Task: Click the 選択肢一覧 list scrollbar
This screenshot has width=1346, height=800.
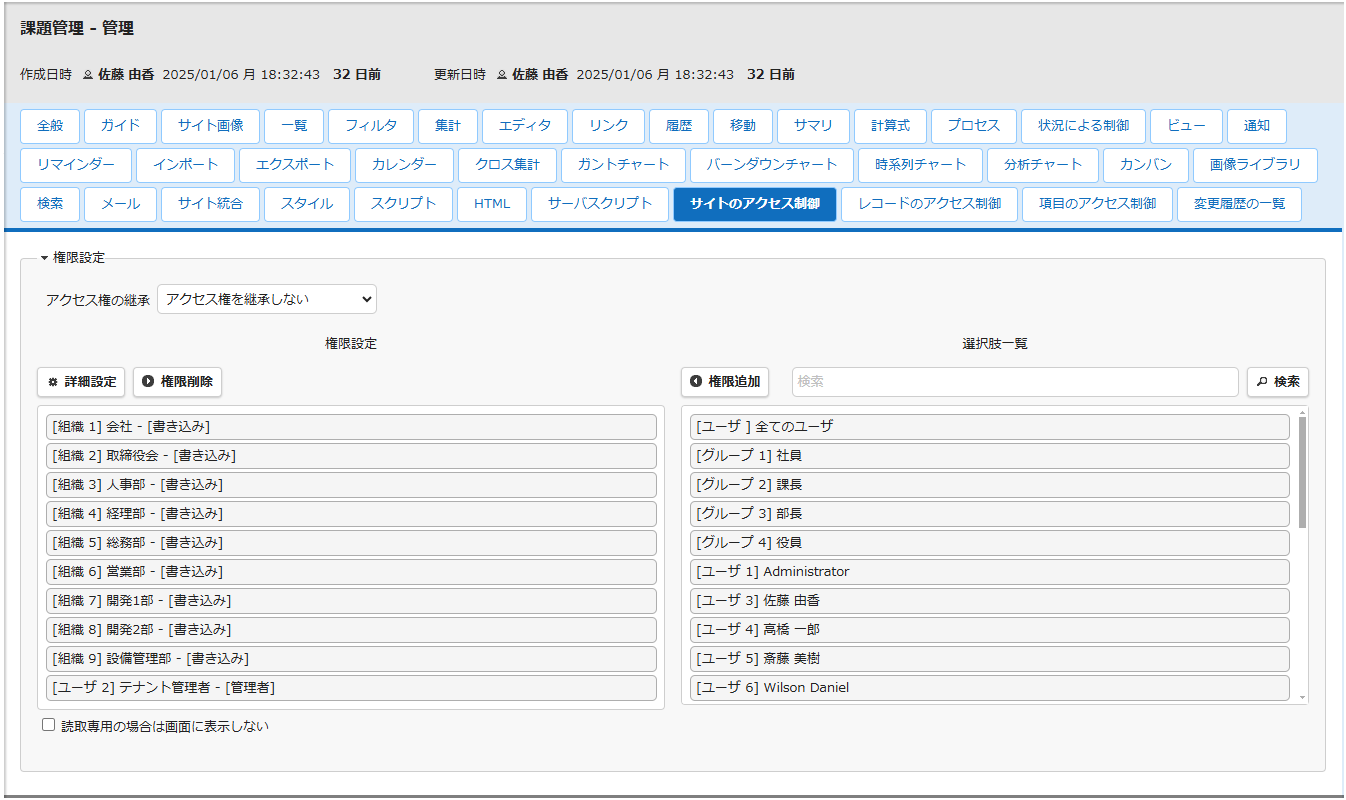Action: pyautogui.click(x=1302, y=472)
